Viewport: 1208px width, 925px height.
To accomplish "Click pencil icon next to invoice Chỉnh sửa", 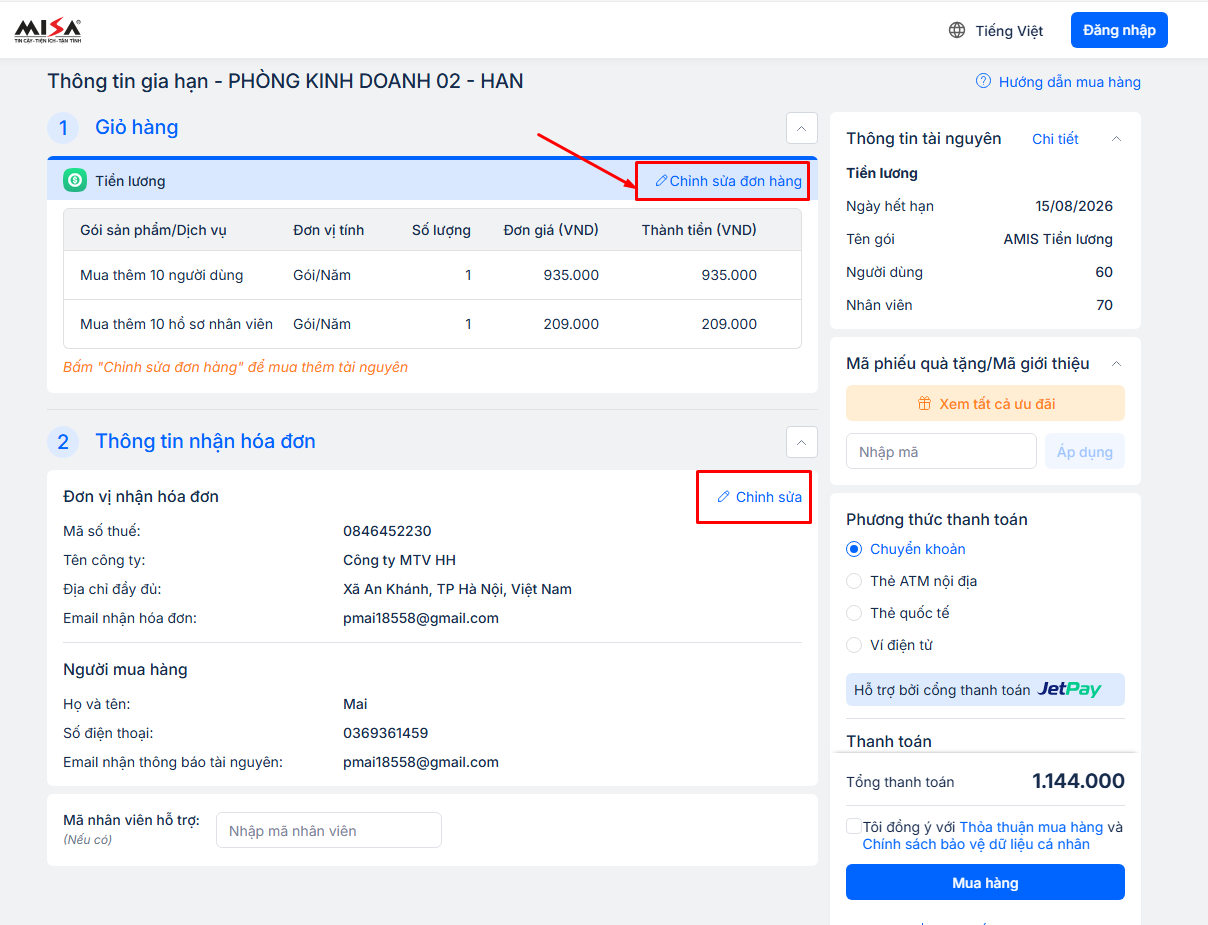I will pos(723,497).
